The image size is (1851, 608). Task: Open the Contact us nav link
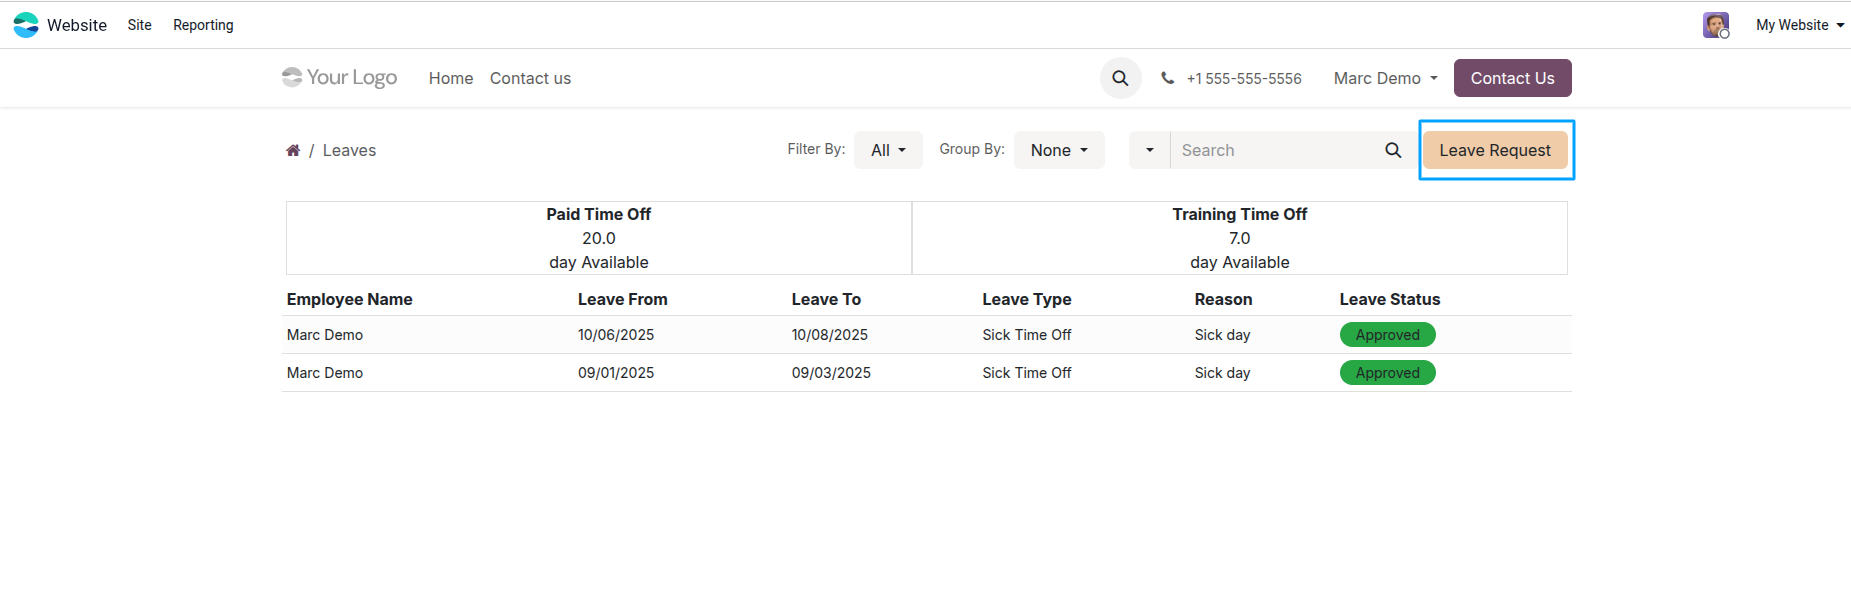(x=530, y=78)
